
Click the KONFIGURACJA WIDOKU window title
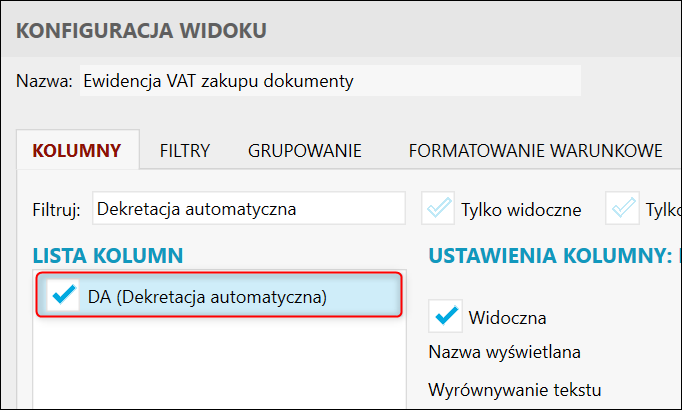point(141,30)
